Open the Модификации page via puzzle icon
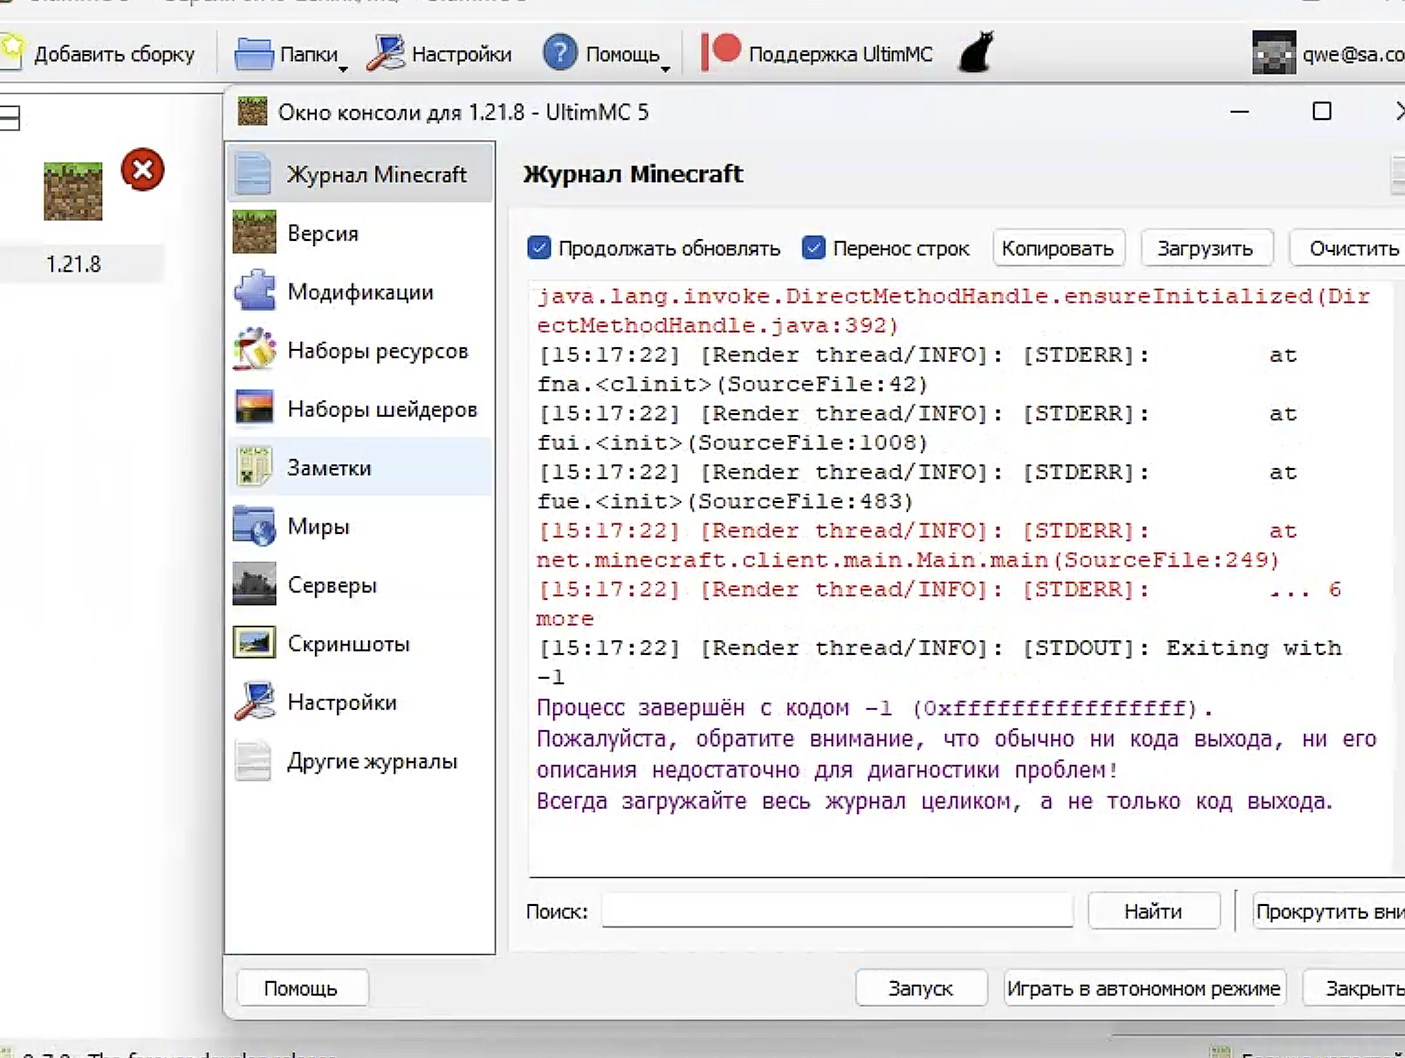 [x=255, y=292]
